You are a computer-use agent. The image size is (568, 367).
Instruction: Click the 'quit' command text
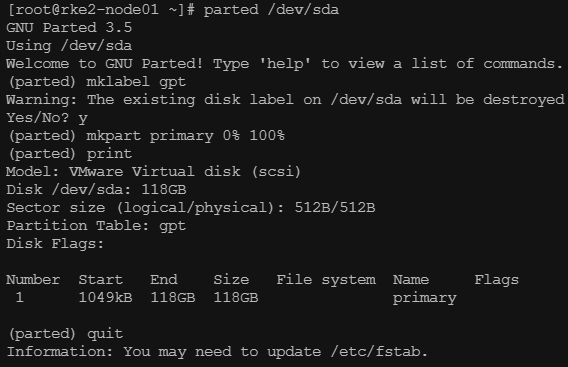[105, 334]
